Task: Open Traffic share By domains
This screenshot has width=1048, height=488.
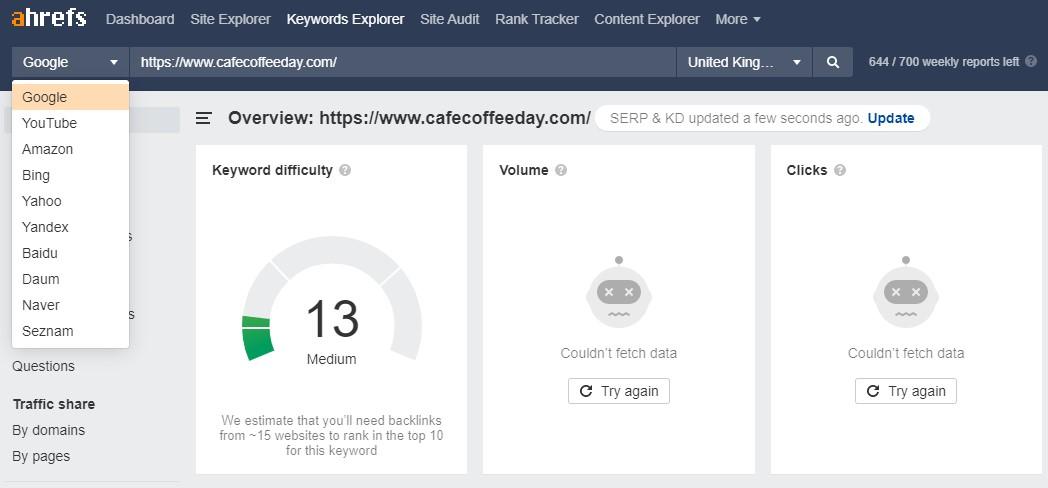Action: point(48,430)
